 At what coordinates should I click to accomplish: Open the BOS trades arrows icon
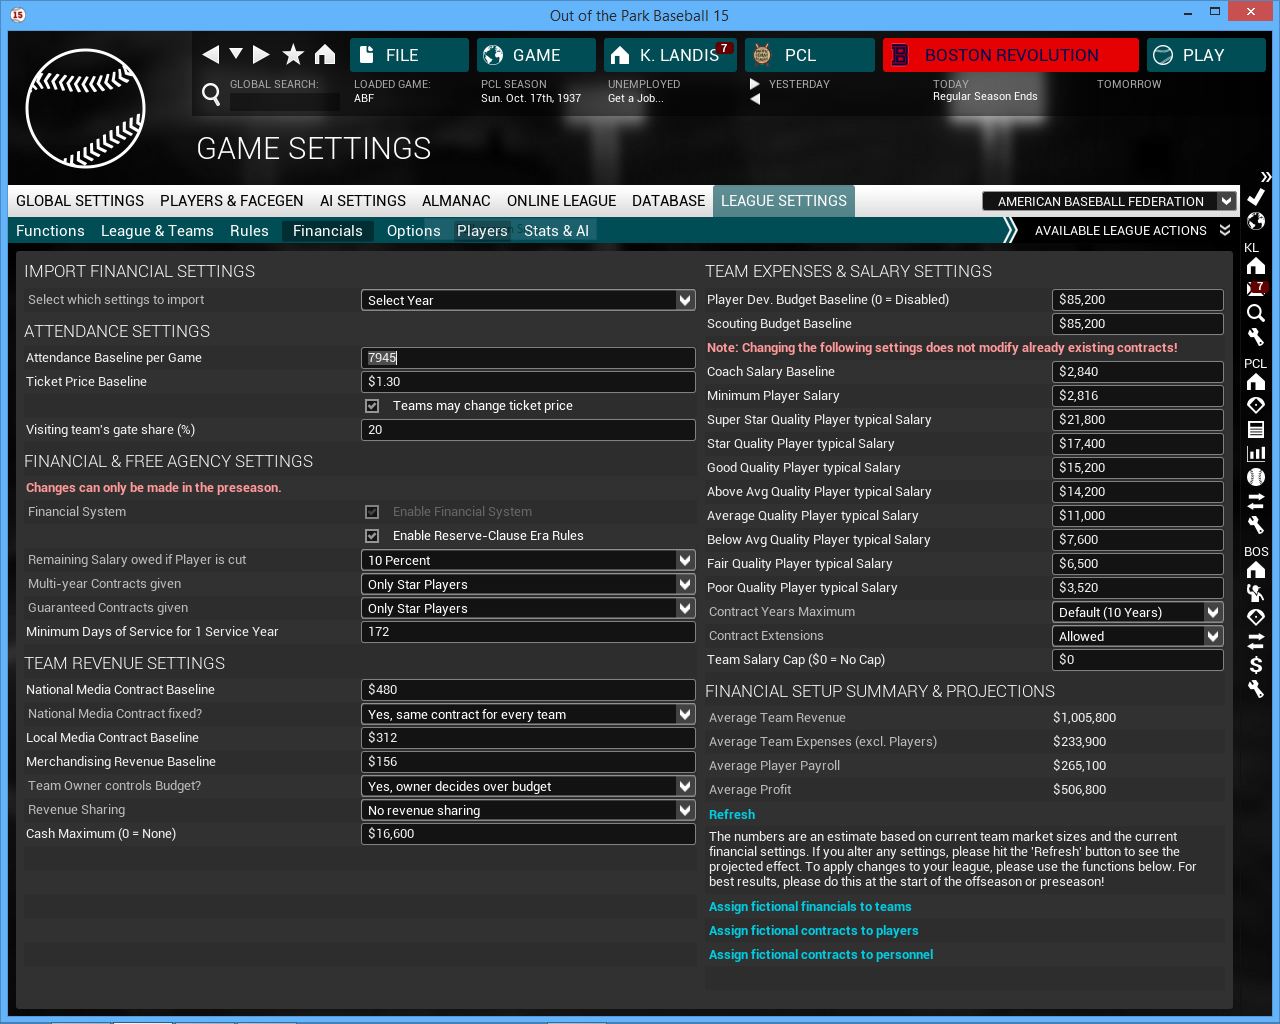tap(1256, 640)
